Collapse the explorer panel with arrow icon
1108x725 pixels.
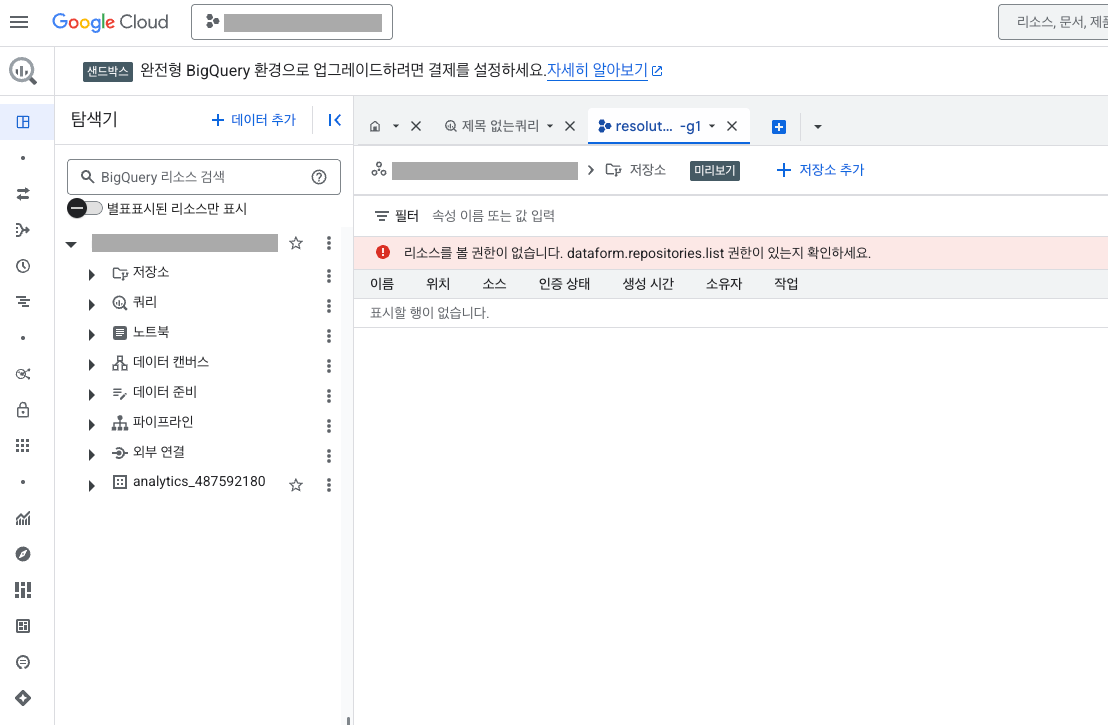click(334, 120)
